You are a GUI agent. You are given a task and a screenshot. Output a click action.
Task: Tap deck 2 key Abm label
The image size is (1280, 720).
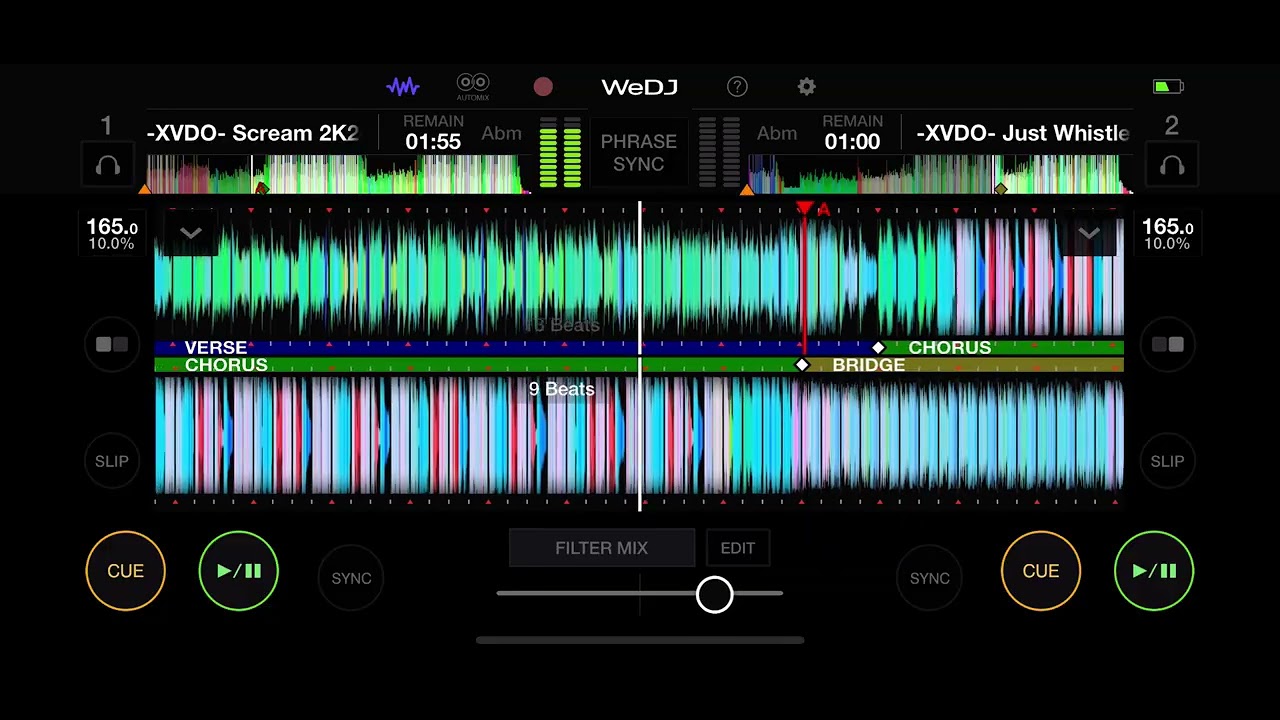[x=777, y=133]
